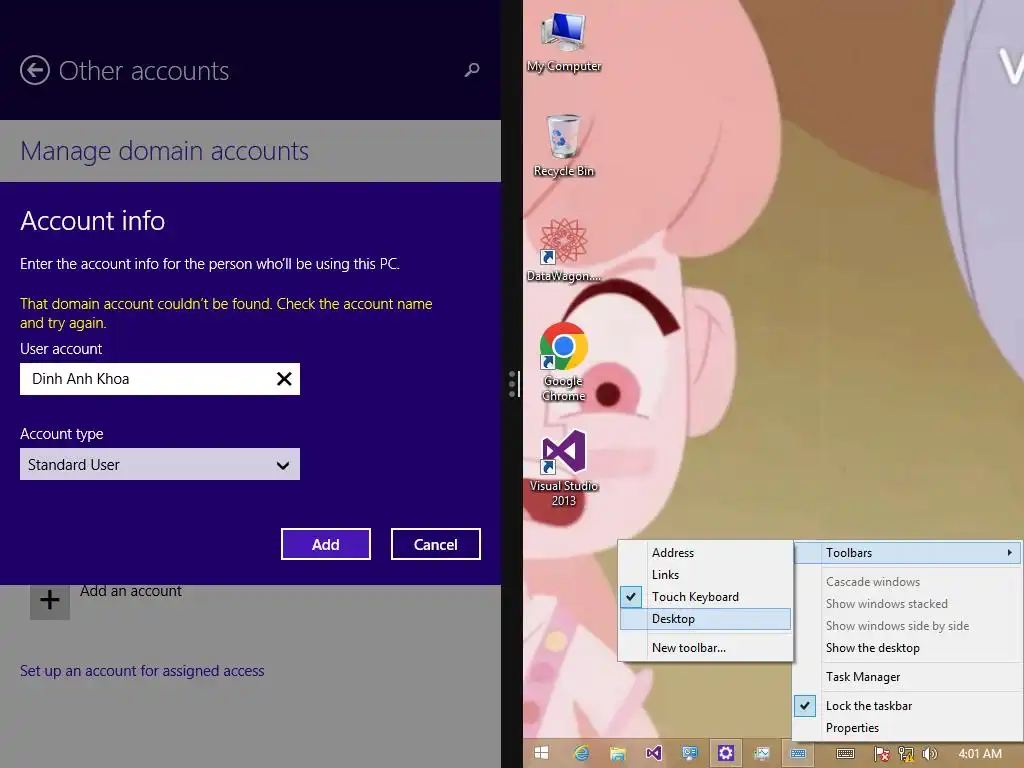Open Action Center flag icon
This screenshot has height=768, width=1024.
[882, 754]
